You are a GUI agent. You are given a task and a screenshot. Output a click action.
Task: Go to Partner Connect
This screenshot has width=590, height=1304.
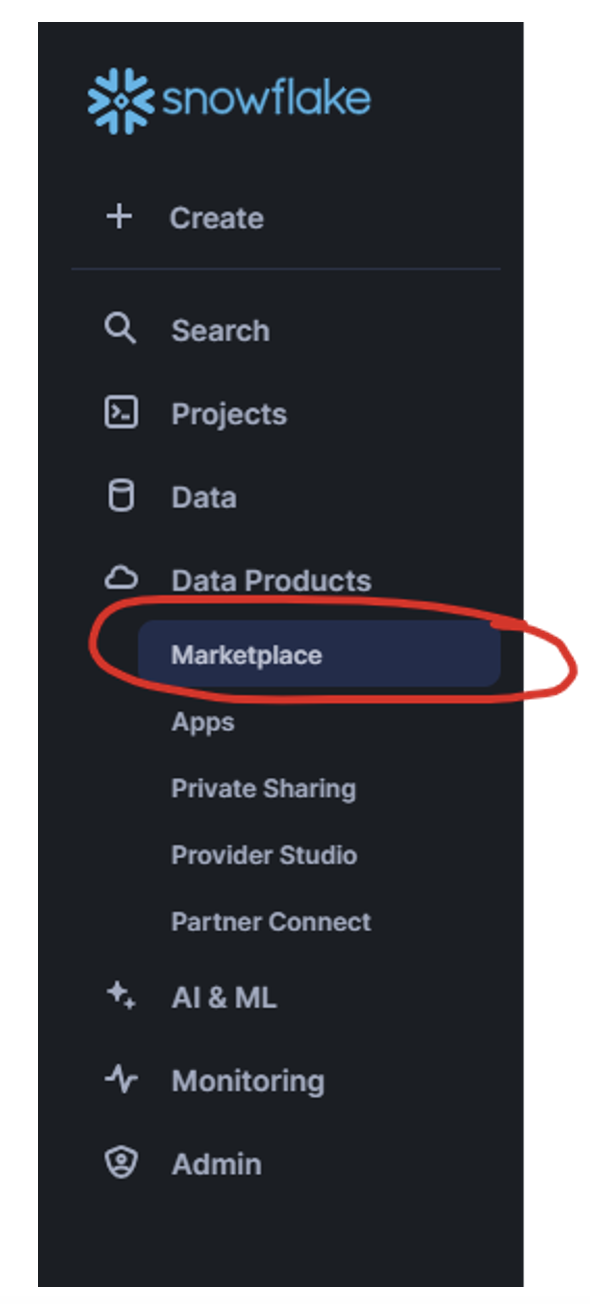pos(271,921)
